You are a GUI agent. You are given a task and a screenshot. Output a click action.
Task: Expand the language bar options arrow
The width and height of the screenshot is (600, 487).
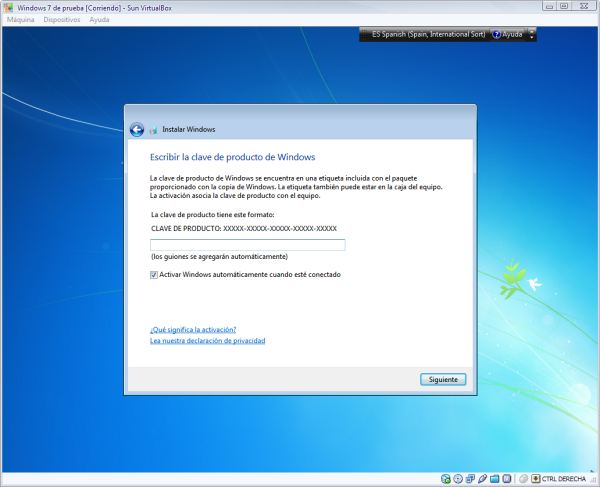(x=533, y=34)
